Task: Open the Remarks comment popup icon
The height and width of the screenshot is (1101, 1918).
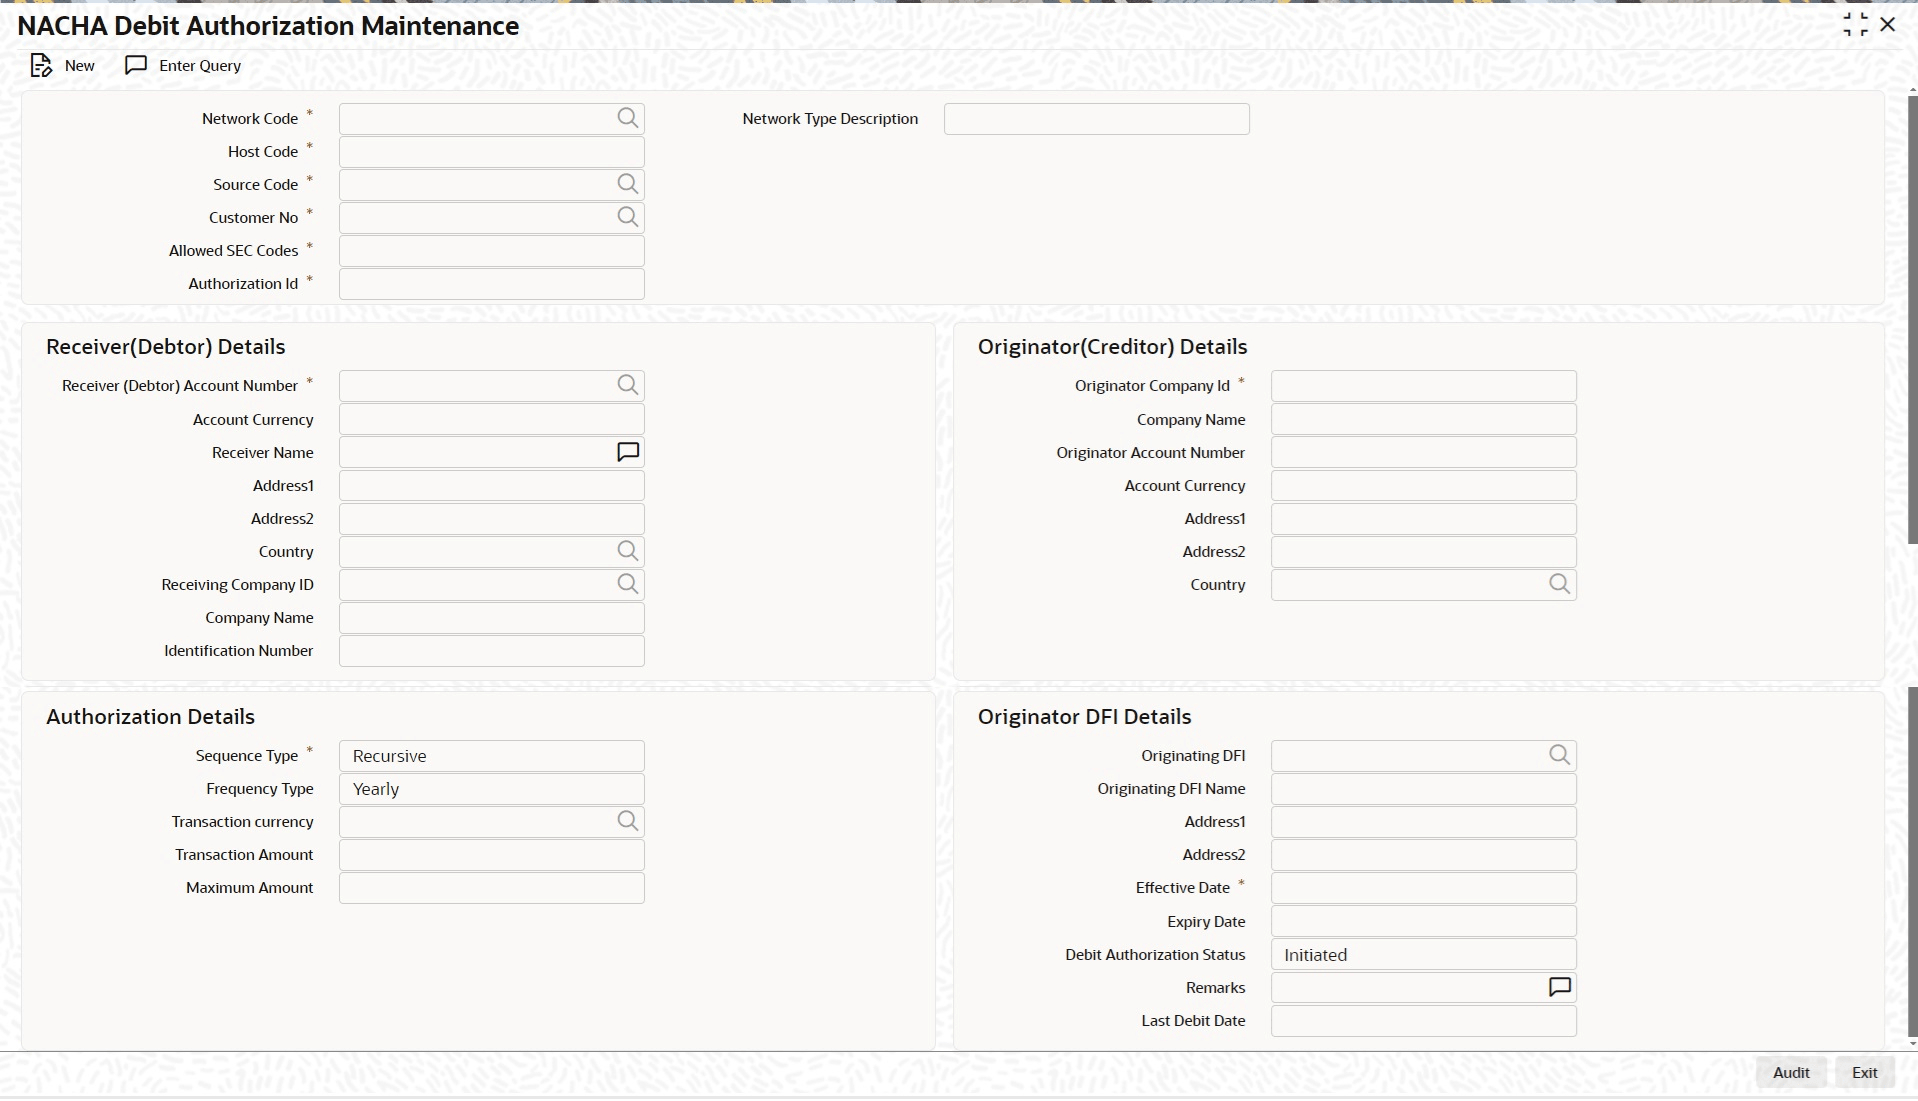Action: point(1560,987)
